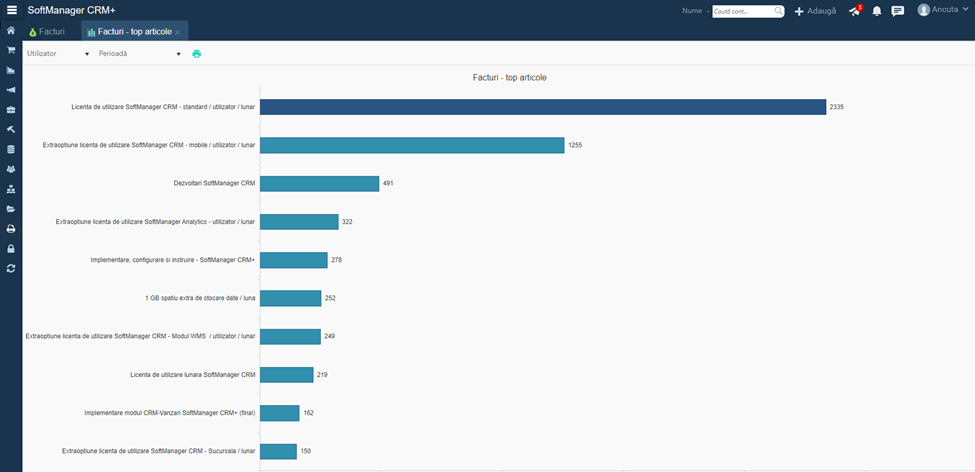Viewport: 975px width, 472px height.
Task: Open the hamburger main menu
Action: [x=11, y=10]
